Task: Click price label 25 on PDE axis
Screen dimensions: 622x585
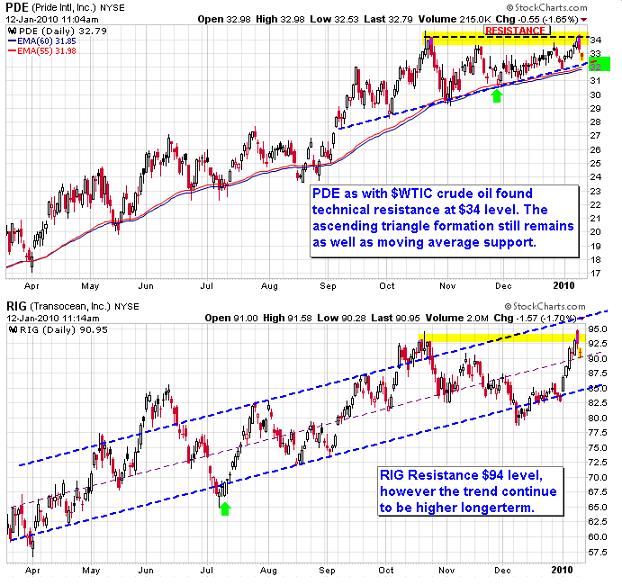Action: (x=595, y=163)
